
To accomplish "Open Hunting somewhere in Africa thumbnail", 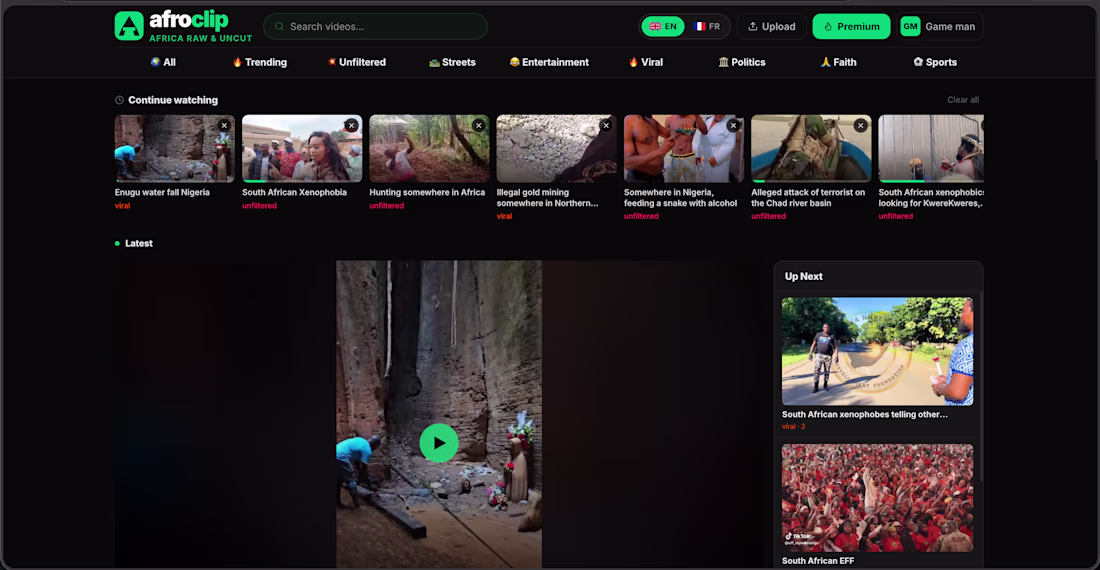I will [x=429, y=149].
